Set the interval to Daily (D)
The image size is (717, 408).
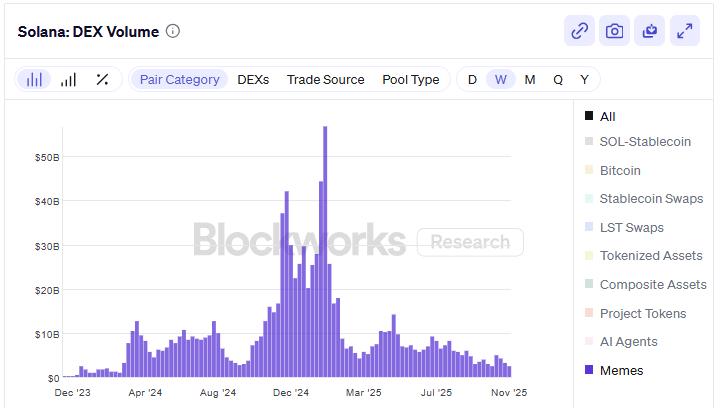tap(472, 79)
